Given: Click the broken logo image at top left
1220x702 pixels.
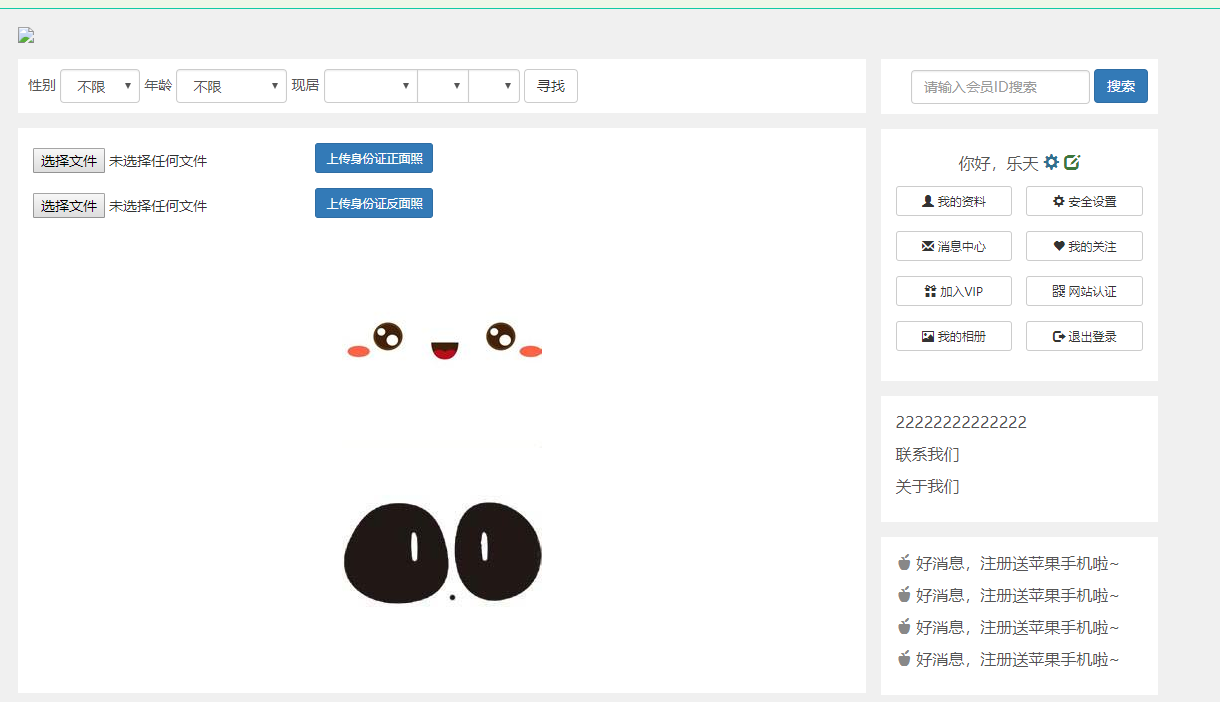Looking at the screenshot, I should [x=26, y=36].
